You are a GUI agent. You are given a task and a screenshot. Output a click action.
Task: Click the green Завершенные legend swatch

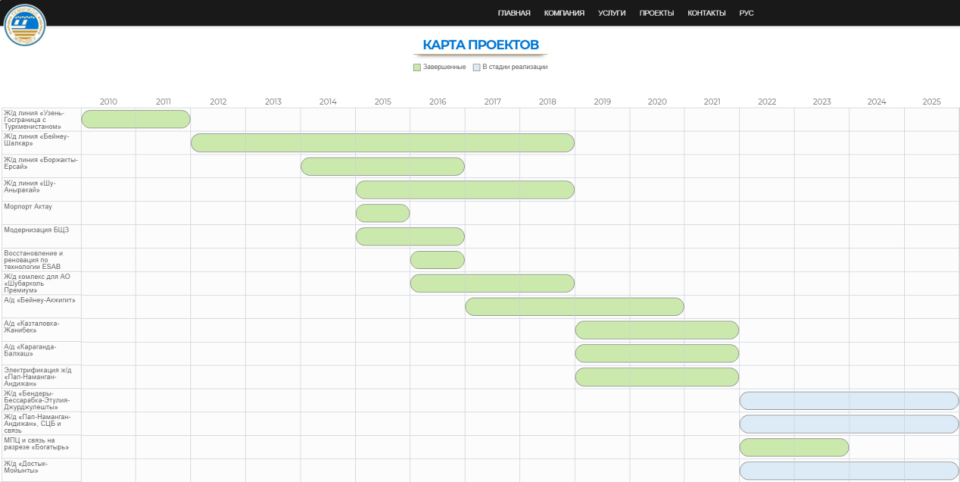coord(417,67)
